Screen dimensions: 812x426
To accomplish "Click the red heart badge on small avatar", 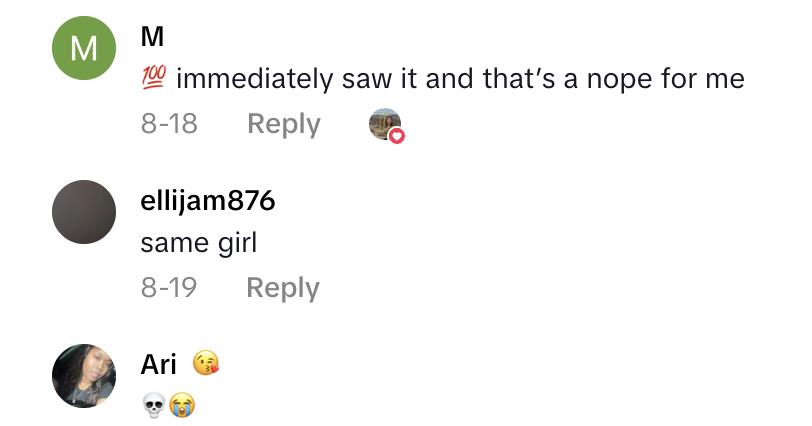I will point(397,135).
